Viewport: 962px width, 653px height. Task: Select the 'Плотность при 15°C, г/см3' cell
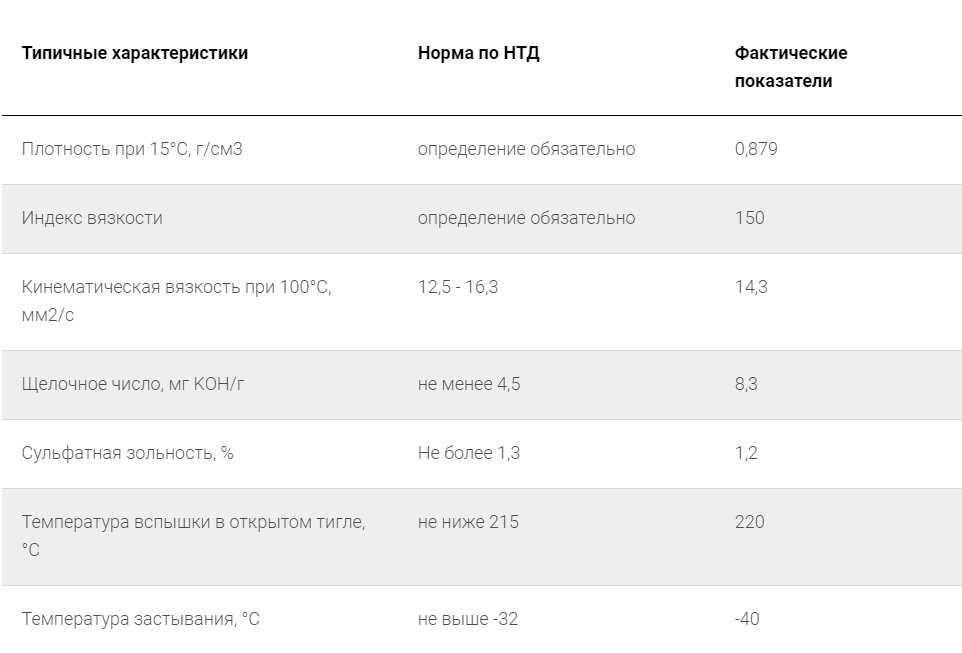132,149
